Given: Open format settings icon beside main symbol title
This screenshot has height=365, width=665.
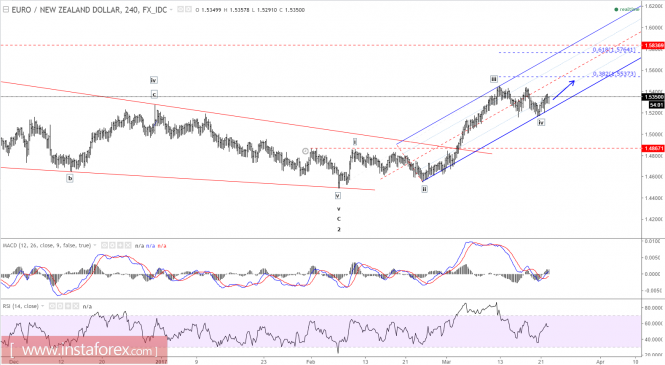Looking at the screenshot, I should (188, 9).
